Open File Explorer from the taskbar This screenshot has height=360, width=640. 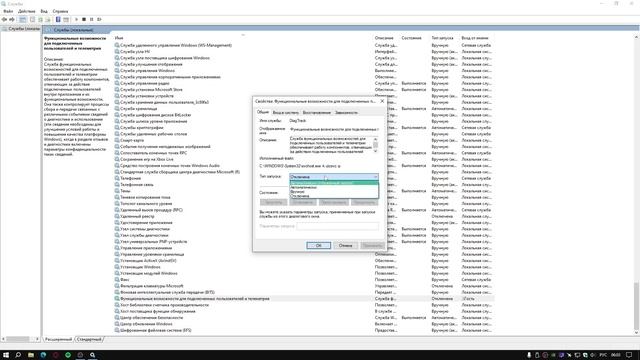click(31, 355)
